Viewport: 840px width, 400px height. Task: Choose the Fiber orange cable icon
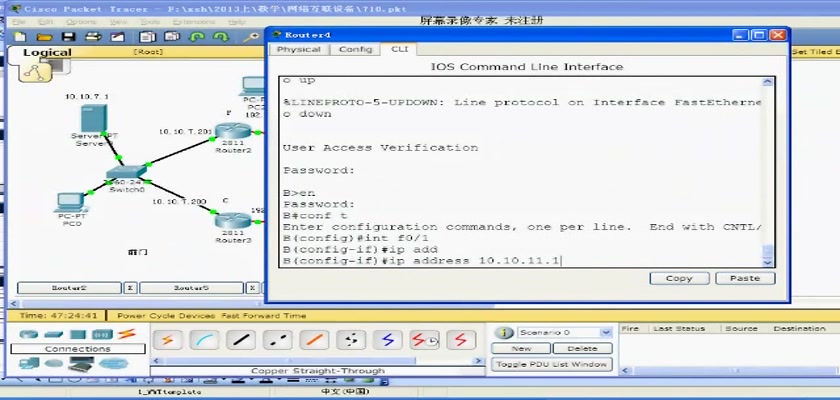(x=314, y=339)
